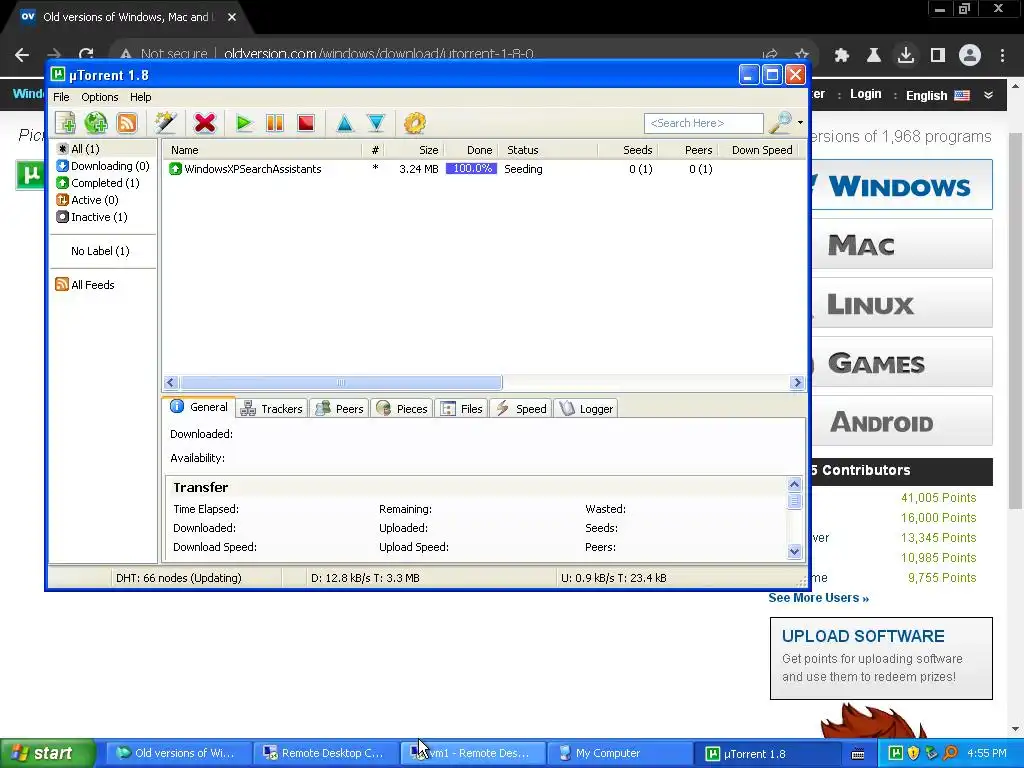The width and height of the screenshot is (1024, 768).
Task: Select the Active (0) category
Action: coord(88,200)
